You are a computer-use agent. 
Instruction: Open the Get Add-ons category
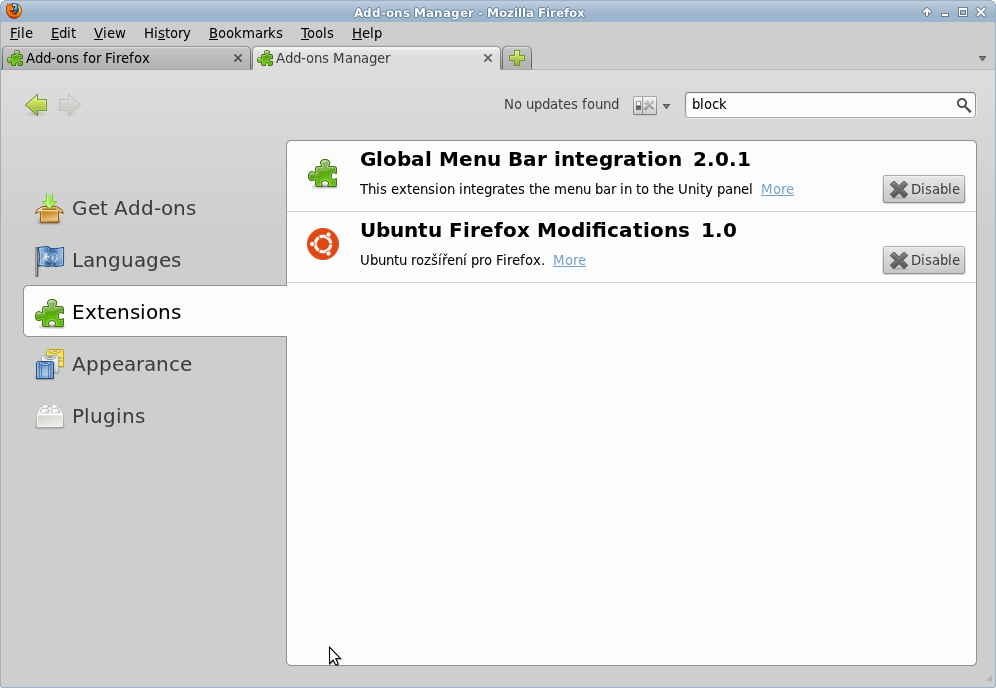(x=155, y=208)
